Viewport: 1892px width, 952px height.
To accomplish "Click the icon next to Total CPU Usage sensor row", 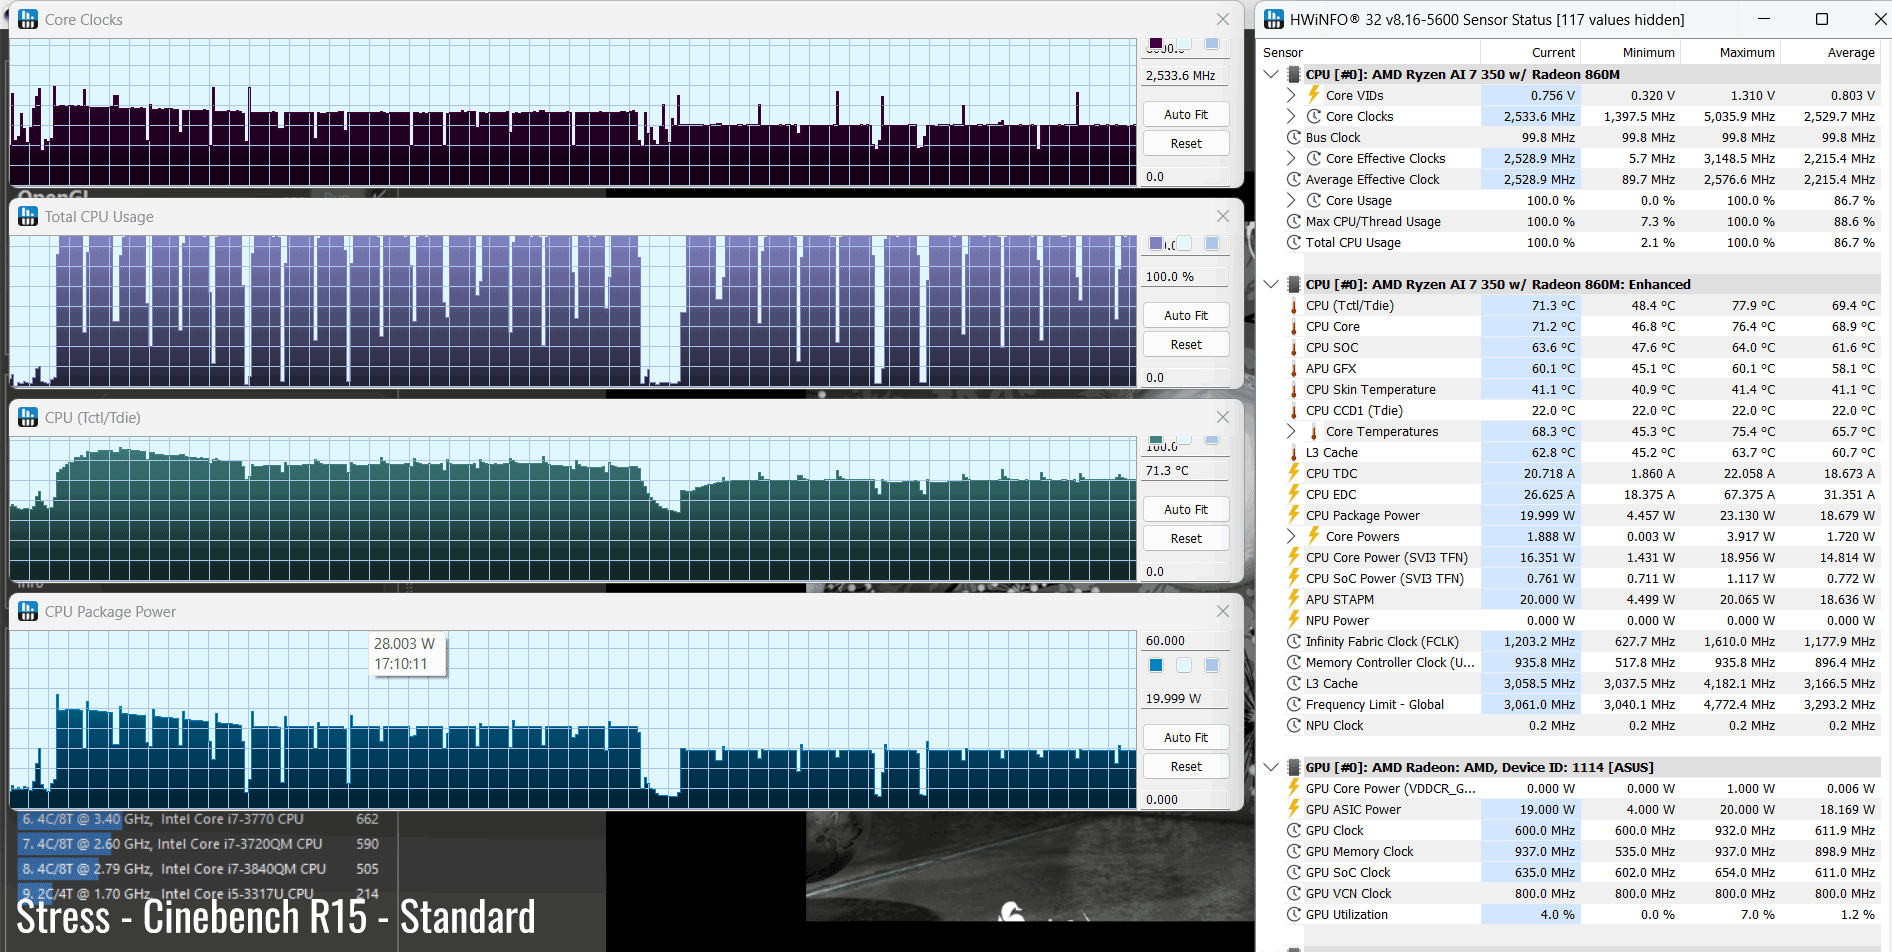I will [1294, 242].
